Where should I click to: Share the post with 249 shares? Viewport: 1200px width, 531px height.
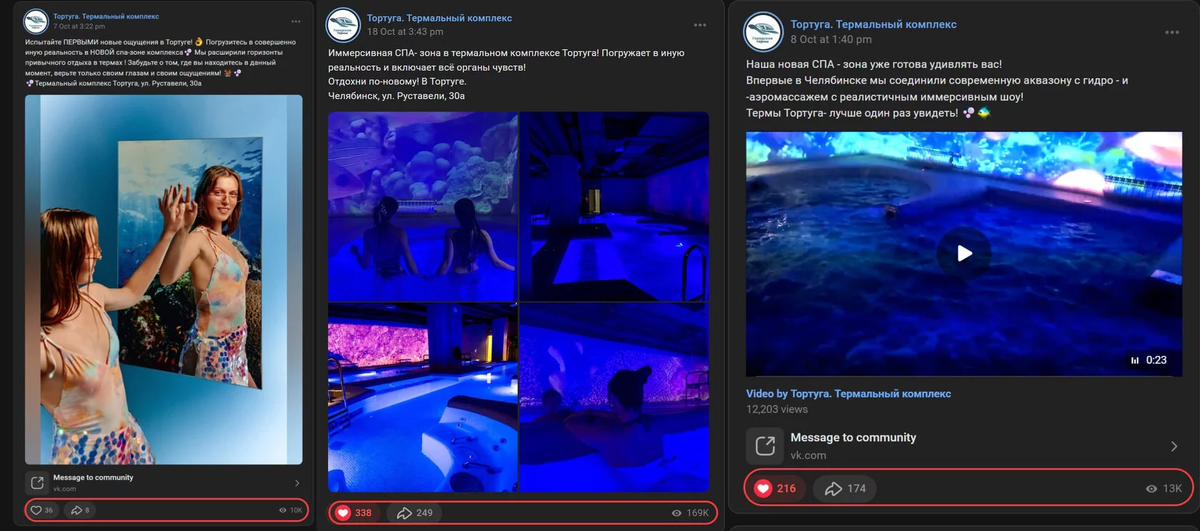click(x=415, y=513)
